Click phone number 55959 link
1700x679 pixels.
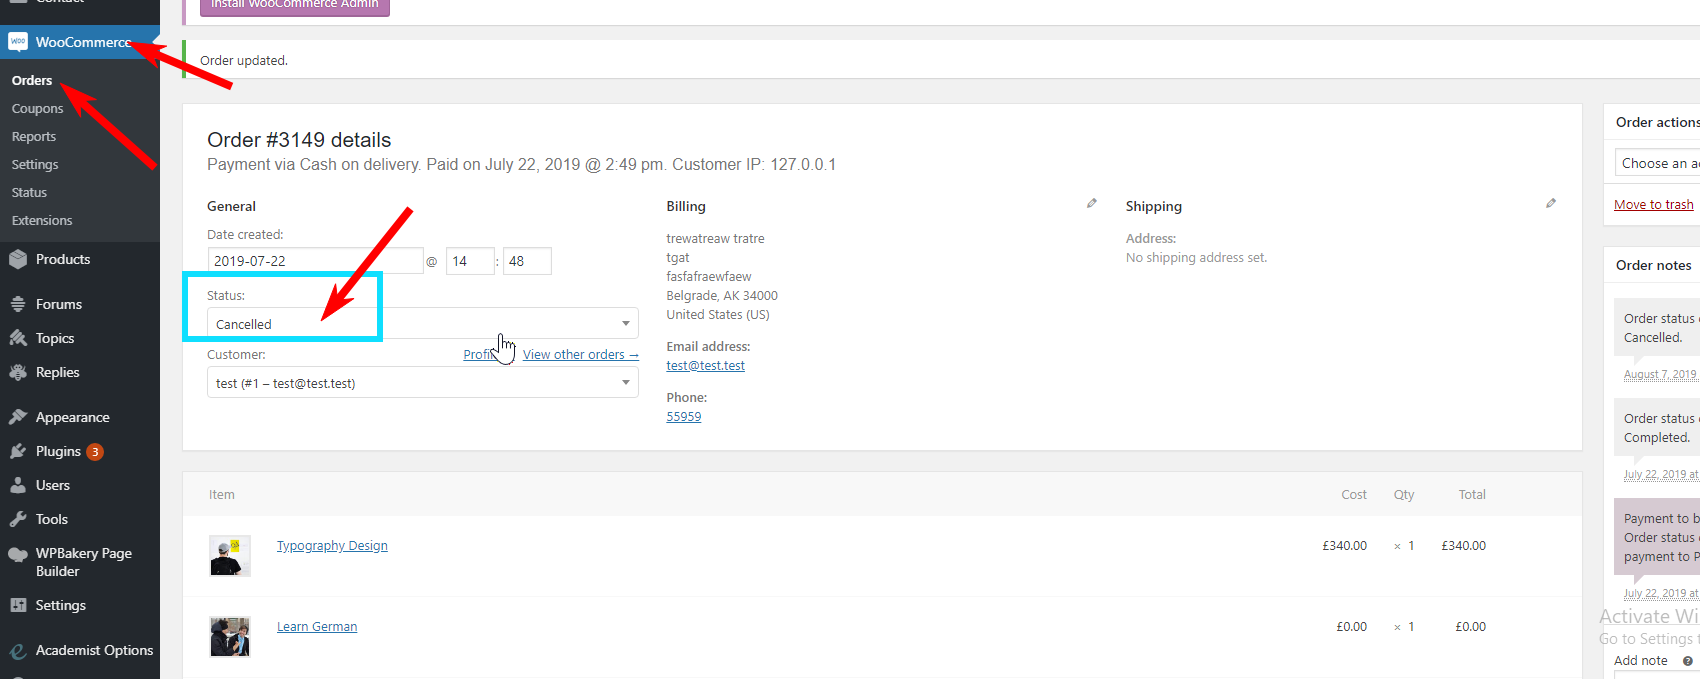tap(684, 416)
